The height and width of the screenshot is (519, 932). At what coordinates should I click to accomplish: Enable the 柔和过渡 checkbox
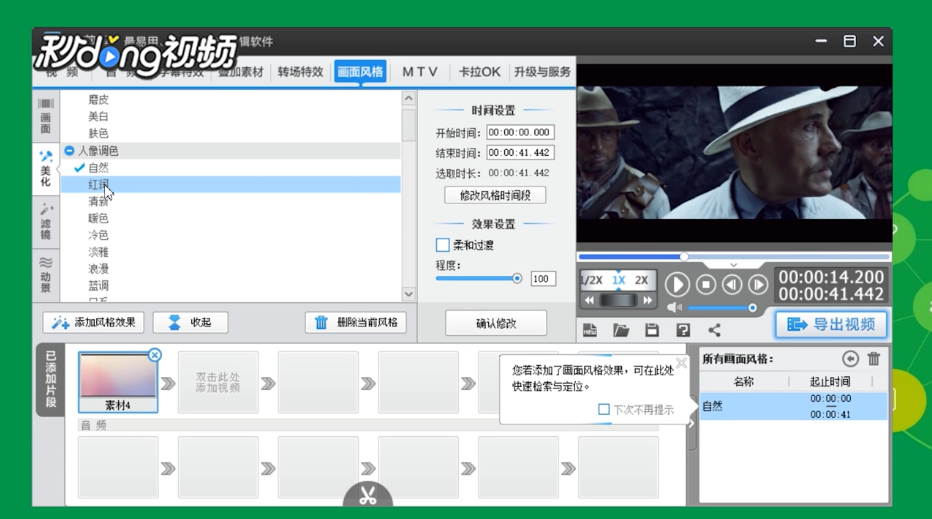[442, 245]
